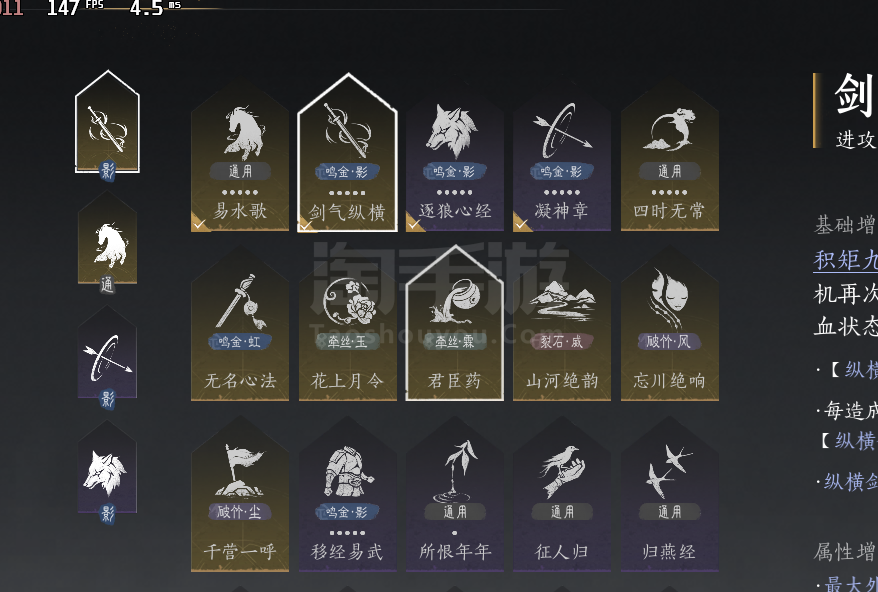
Task: Pick the 征人归 bird card
Action: (x=562, y=495)
